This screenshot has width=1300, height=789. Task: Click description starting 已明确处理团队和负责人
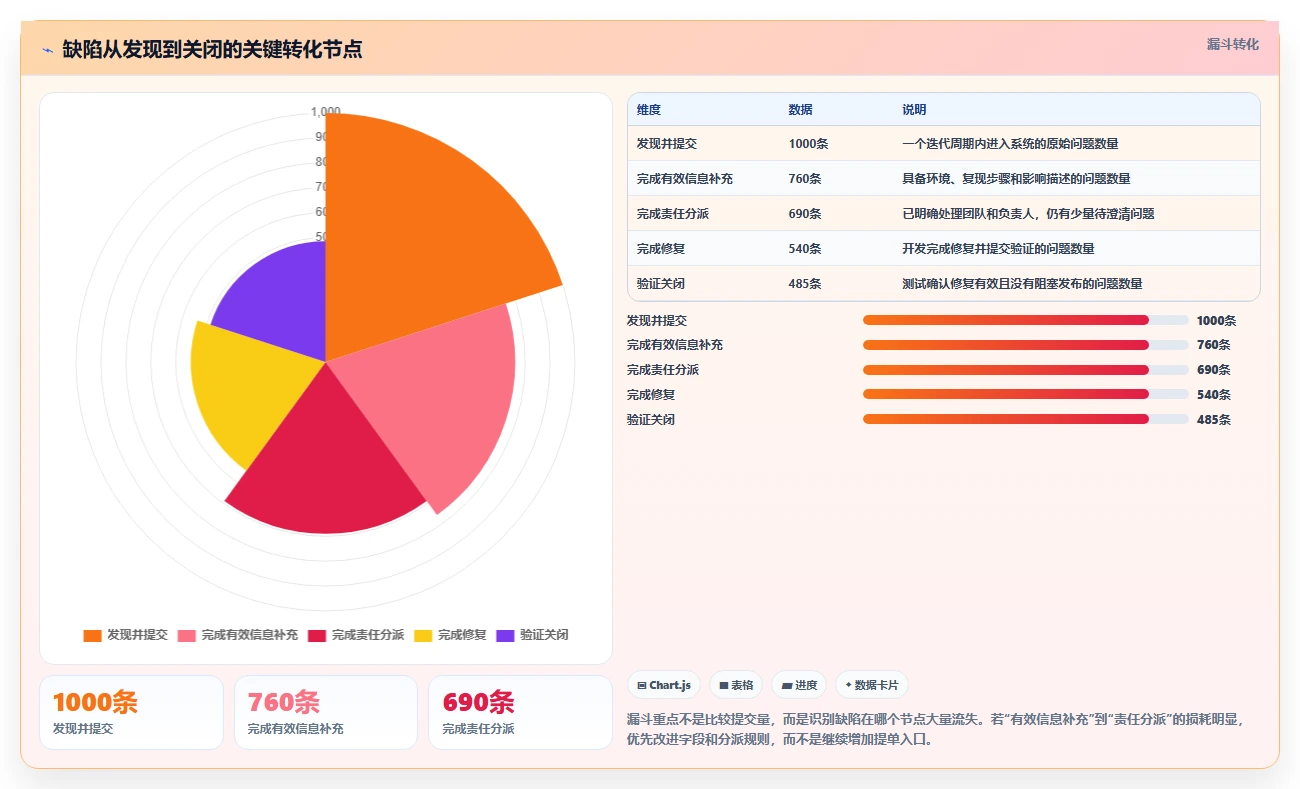[1028, 214]
